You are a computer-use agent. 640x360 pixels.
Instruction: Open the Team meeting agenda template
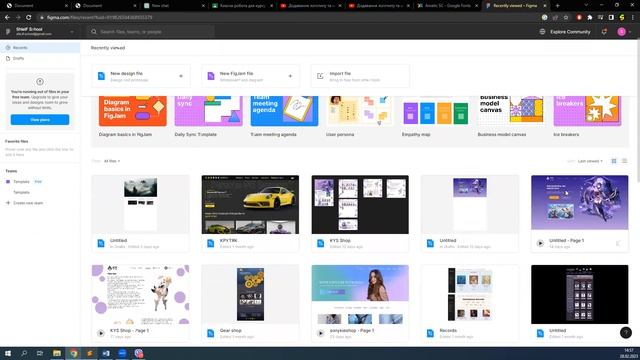(284, 111)
